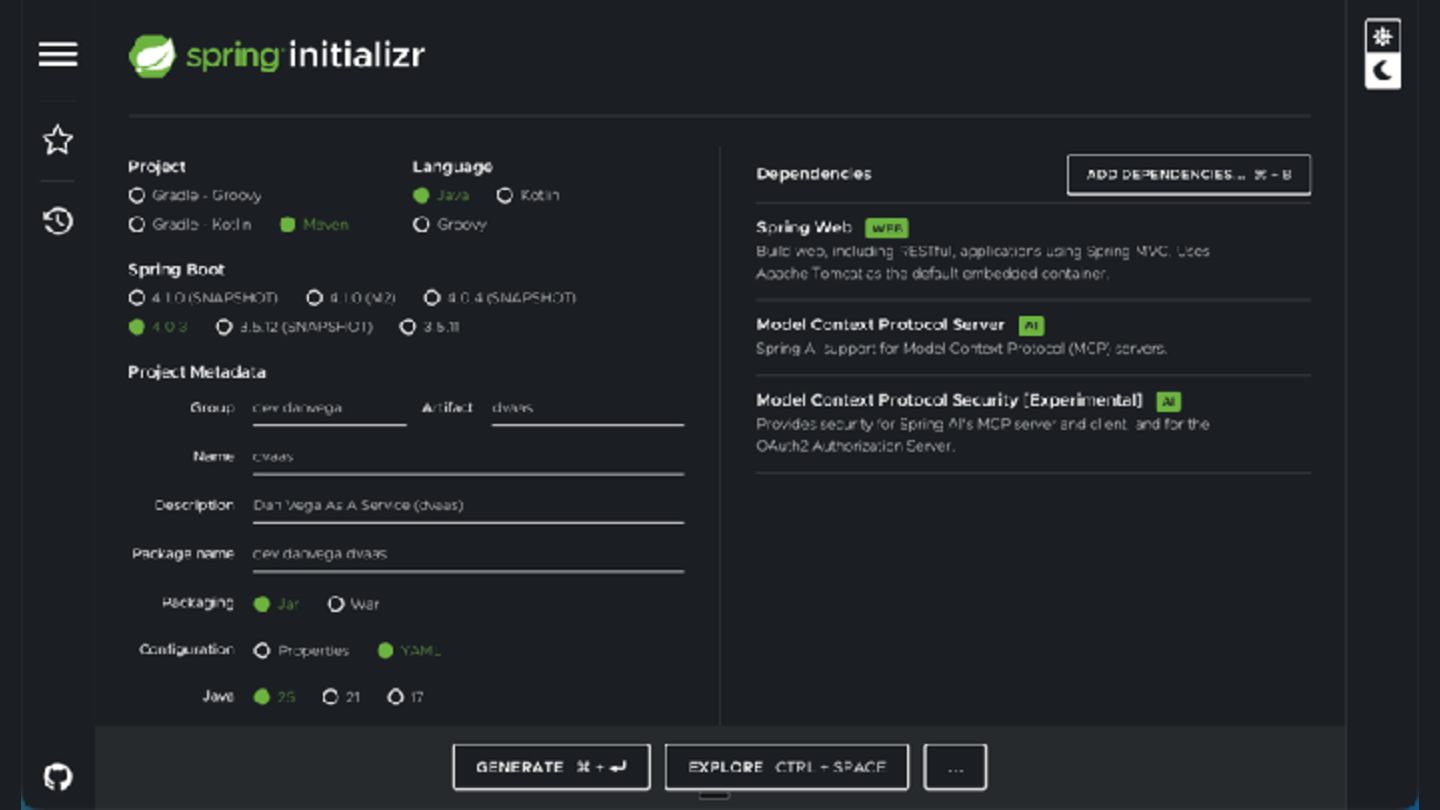This screenshot has width=1440, height=810.
Task: Click the Spring Initializr logo
Action: [277, 55]
